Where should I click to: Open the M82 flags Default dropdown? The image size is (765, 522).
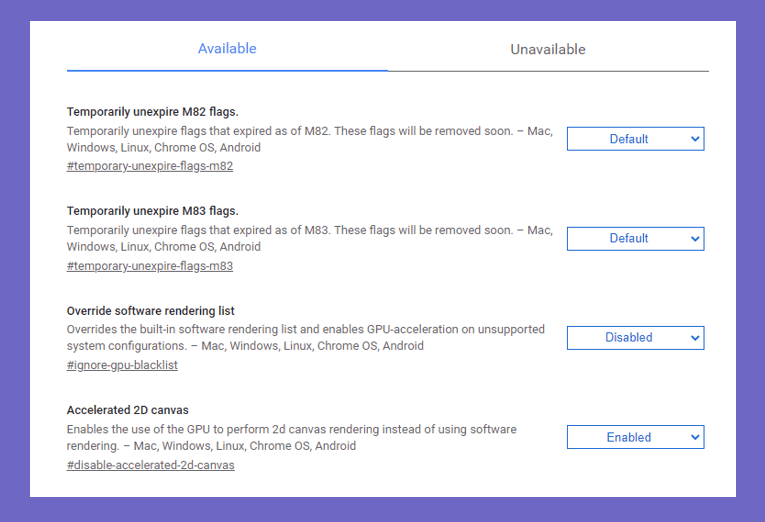[x=635, y=139]
